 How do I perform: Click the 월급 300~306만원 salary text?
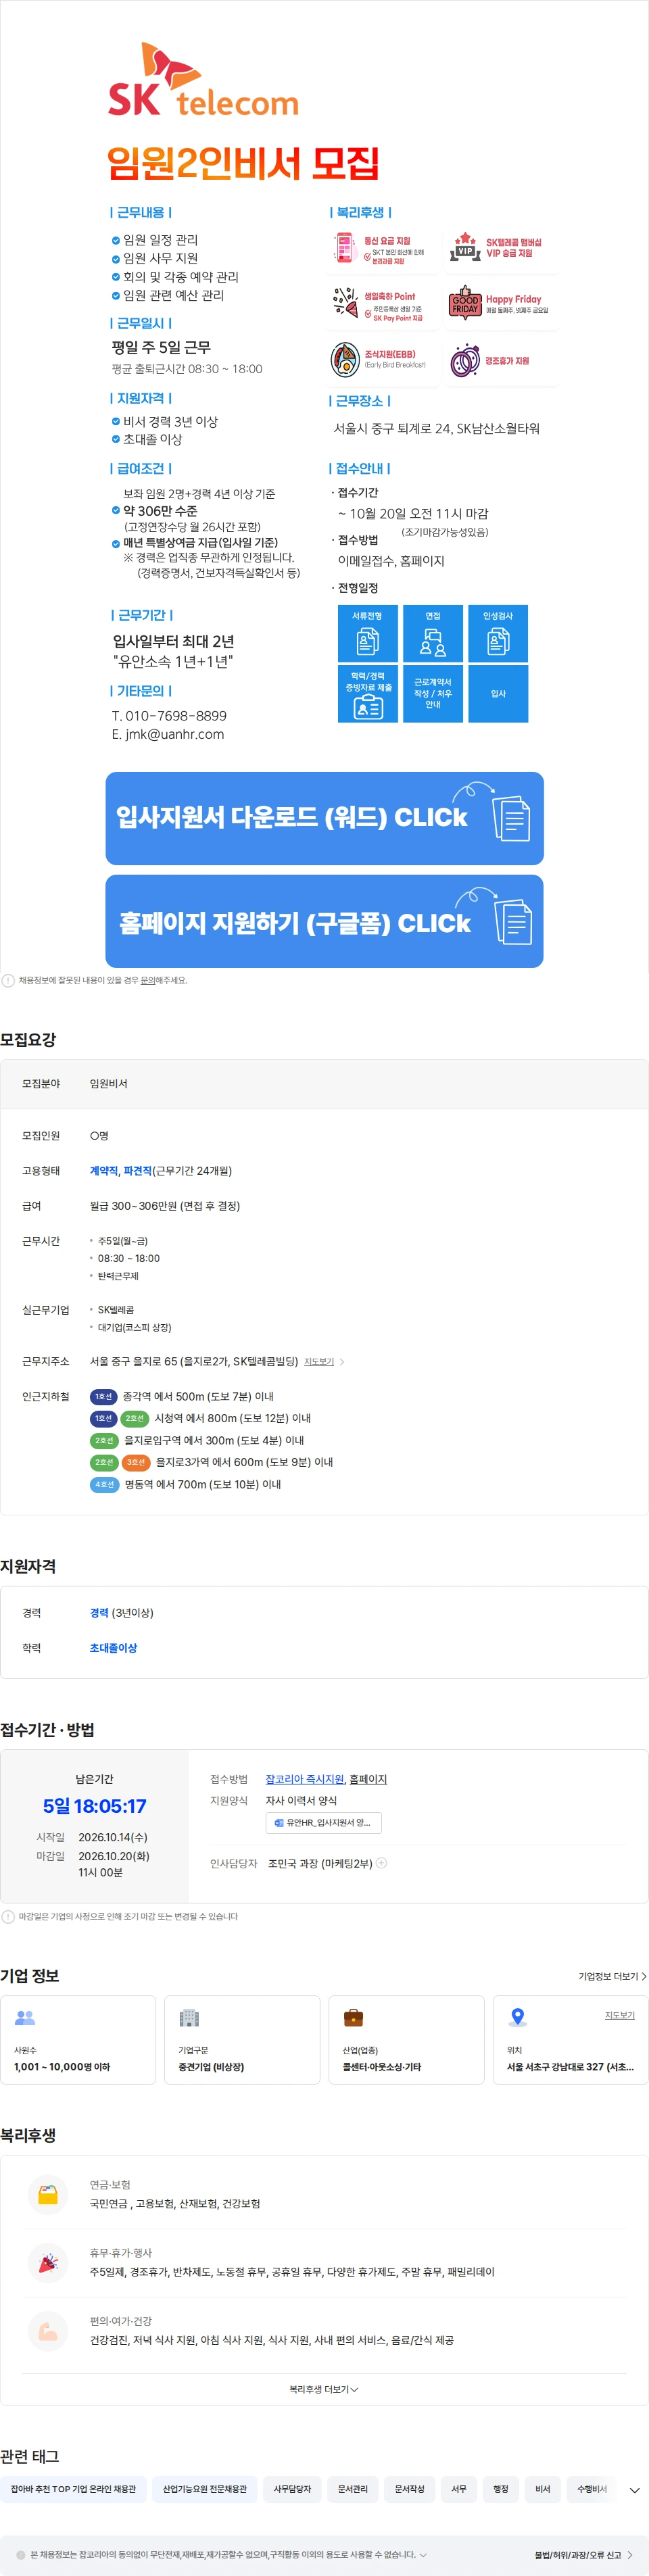[165, 1206]
